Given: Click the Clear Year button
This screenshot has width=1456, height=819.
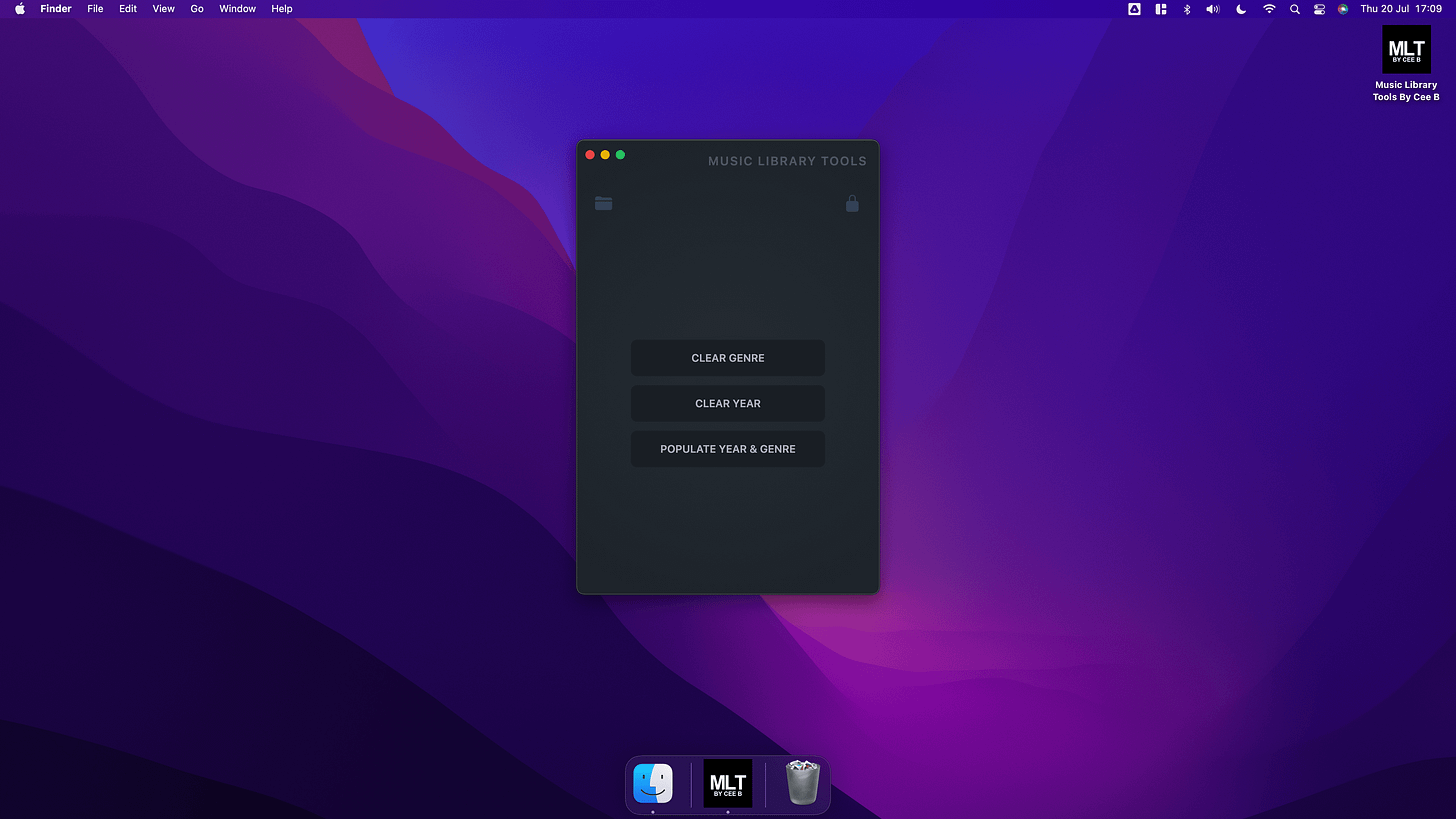Looking at the screenshot, I should [728, 403].
